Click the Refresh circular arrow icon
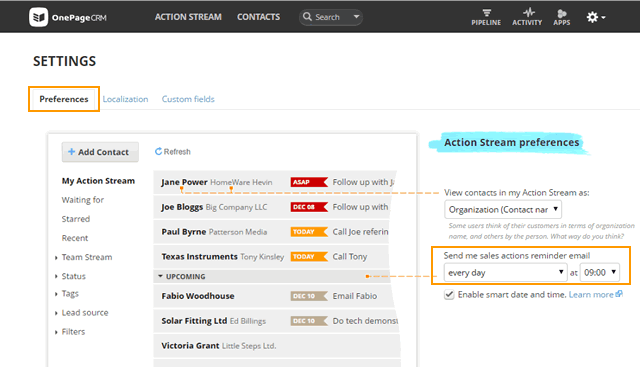Viewport: 640px width, 367px height. pos(158,151)
